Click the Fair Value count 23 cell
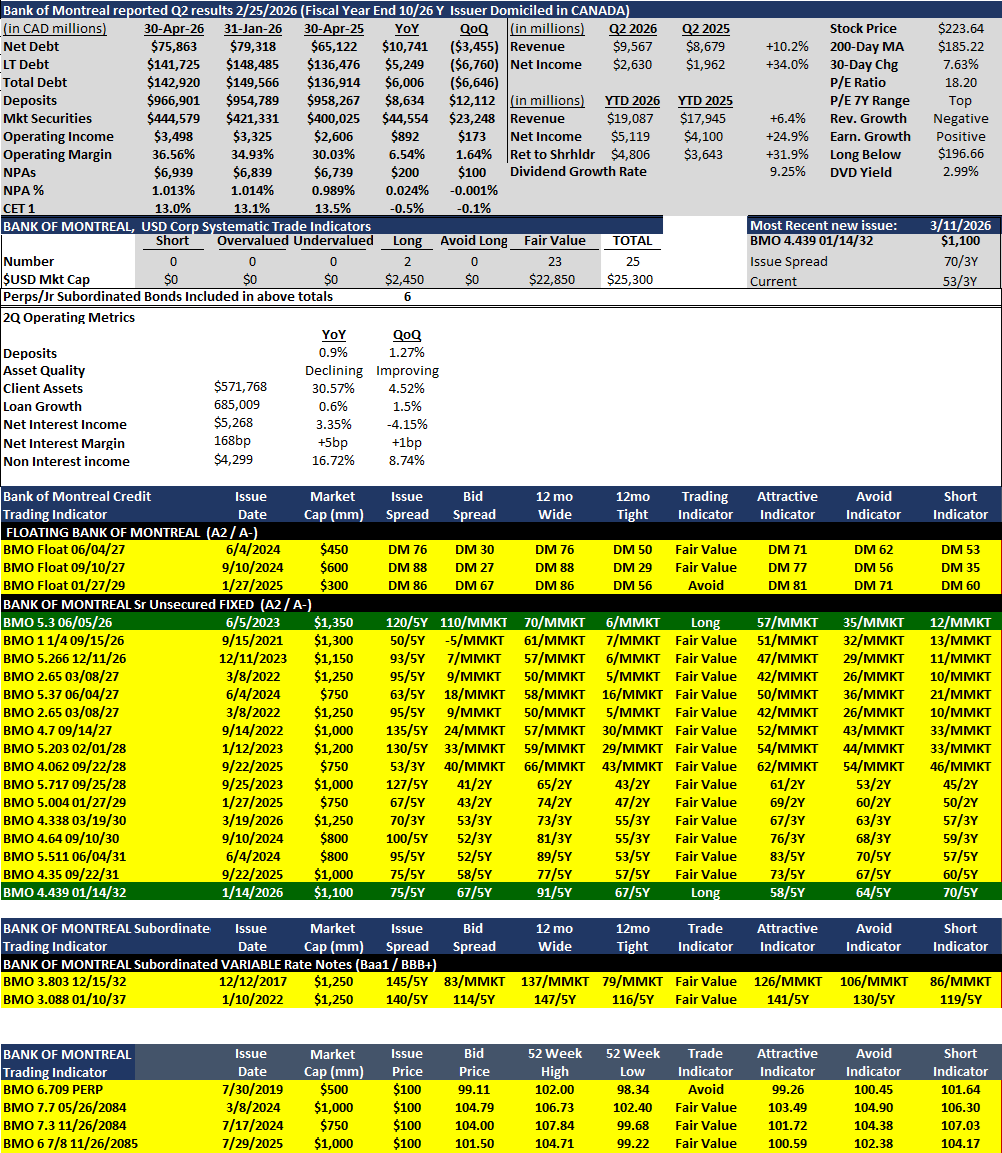Image resolution: width=1002 pixels, height=1153 pixels. [554, 262]
